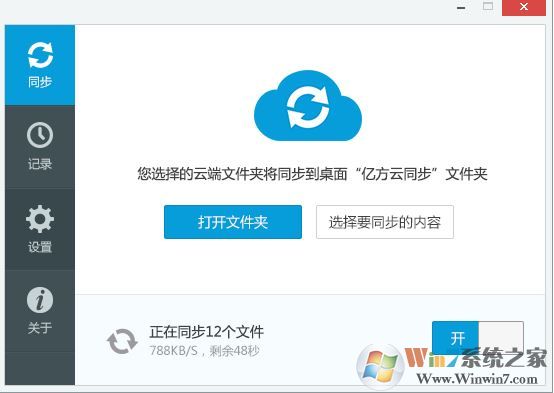The width and height of the screenshot is (554, 393).
Task: Toggle the sync 开 switch off
Action: [x=478, y=338]
